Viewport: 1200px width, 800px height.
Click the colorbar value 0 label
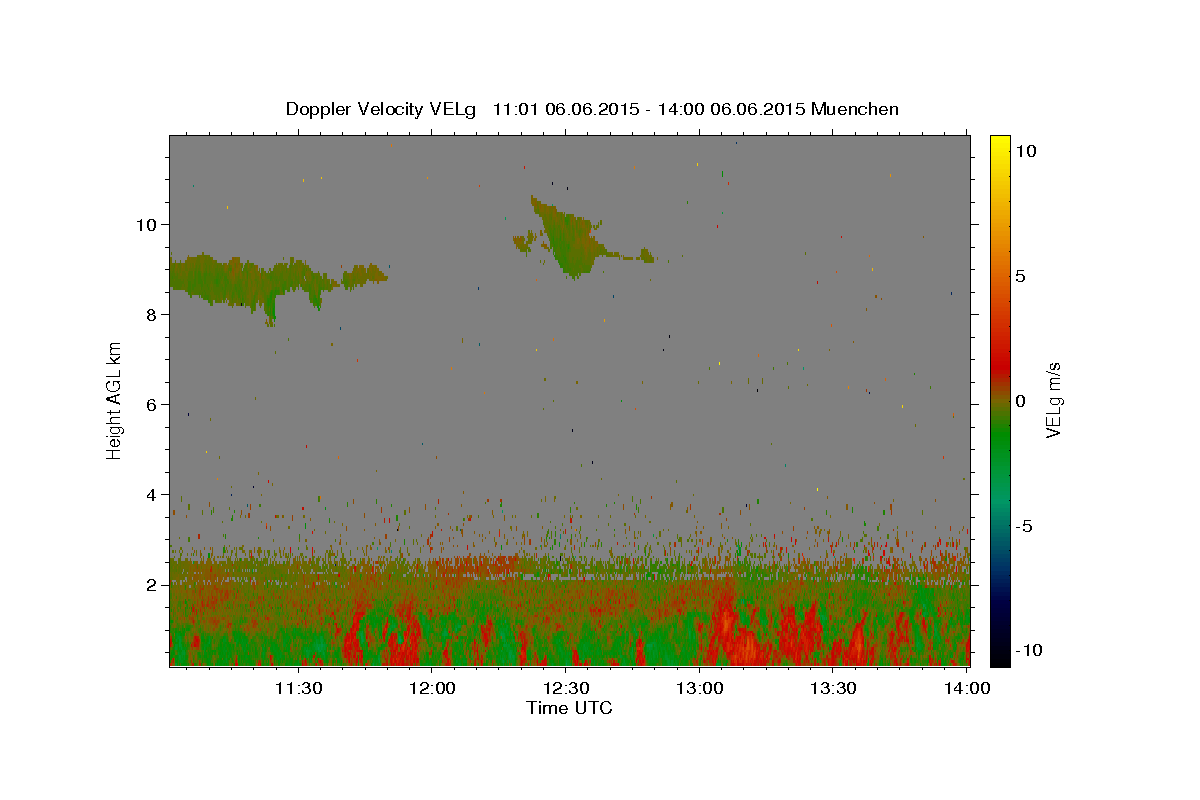[1021, 401]
